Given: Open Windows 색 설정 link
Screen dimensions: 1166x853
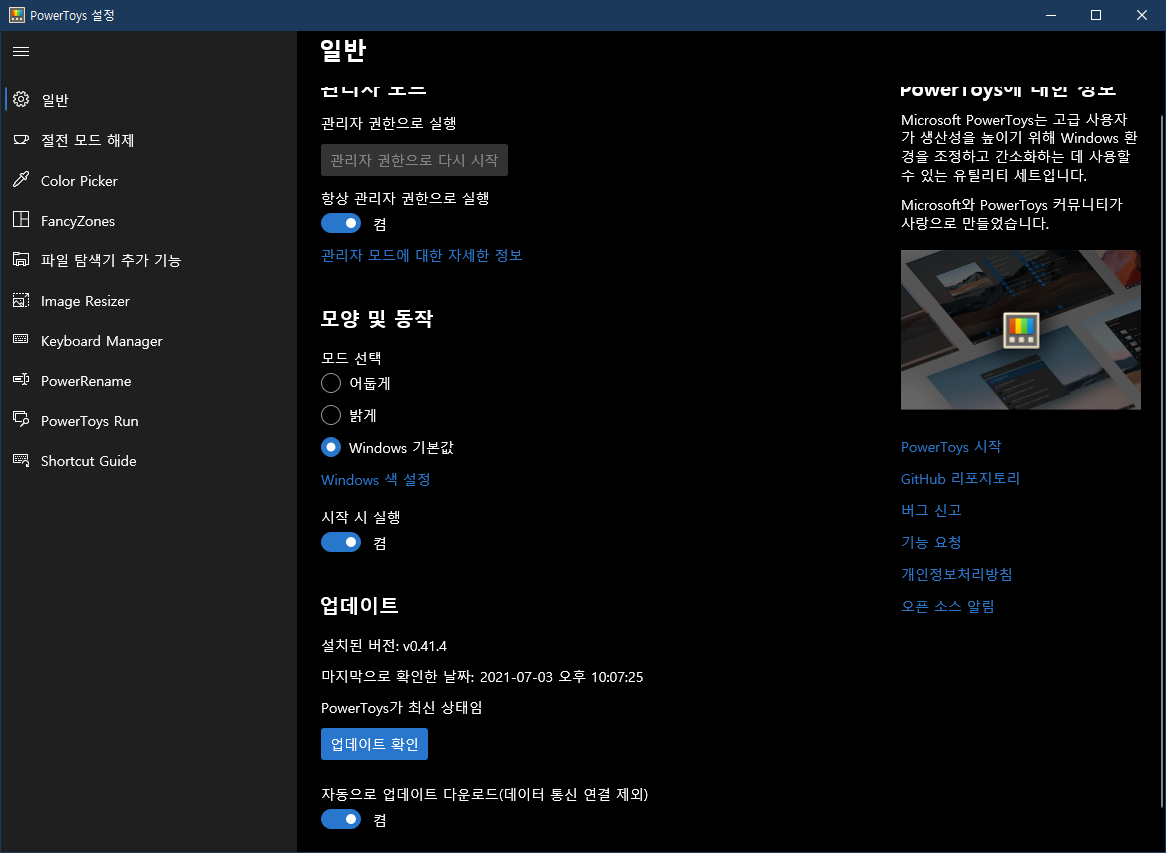Looking at the screenshot, I should coord(376,480).
